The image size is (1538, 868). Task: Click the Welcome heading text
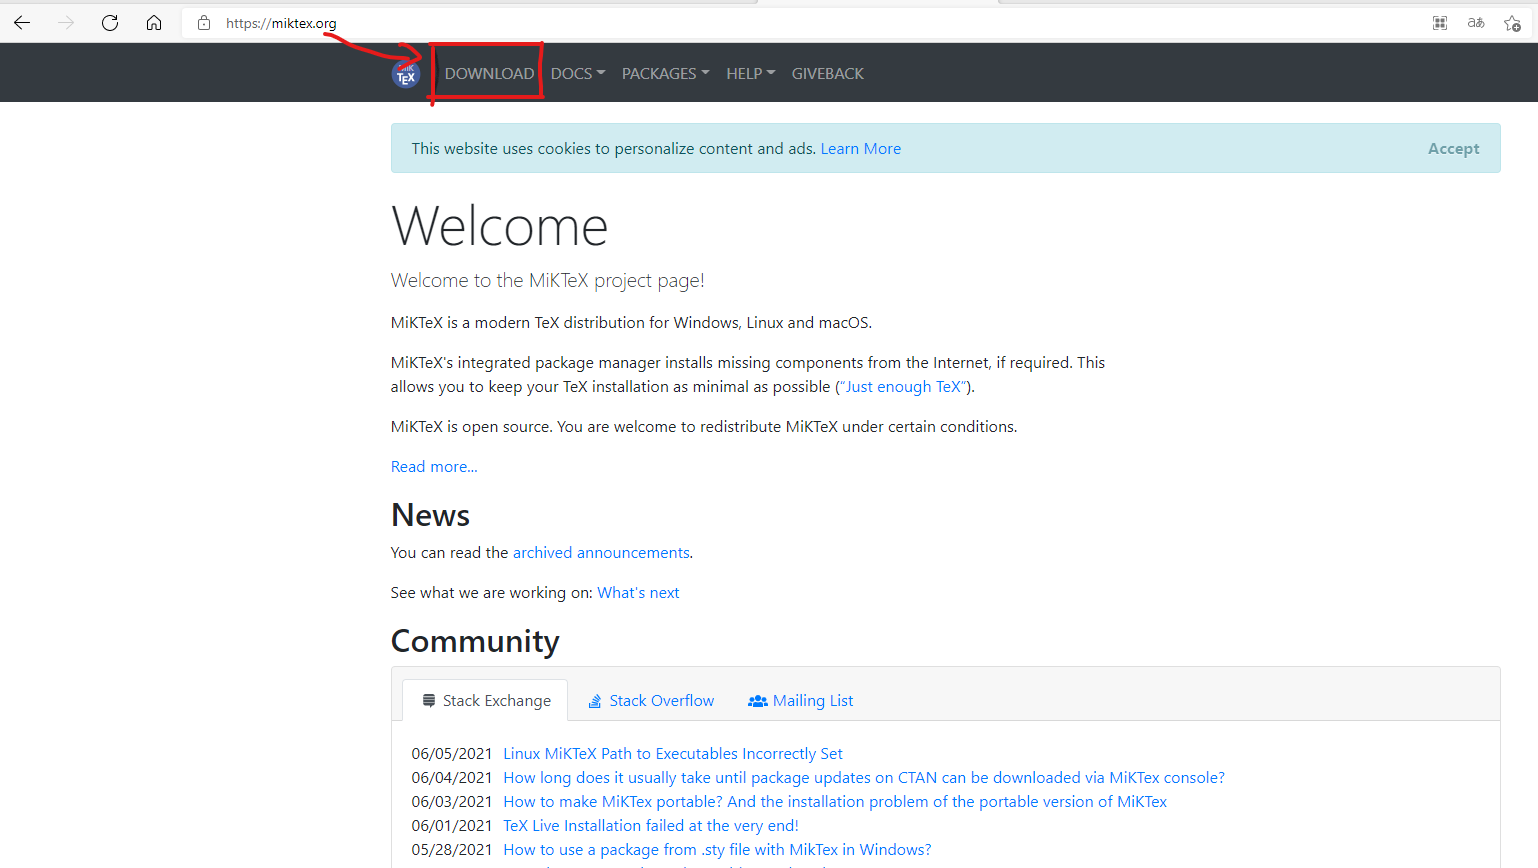[499, 227]
